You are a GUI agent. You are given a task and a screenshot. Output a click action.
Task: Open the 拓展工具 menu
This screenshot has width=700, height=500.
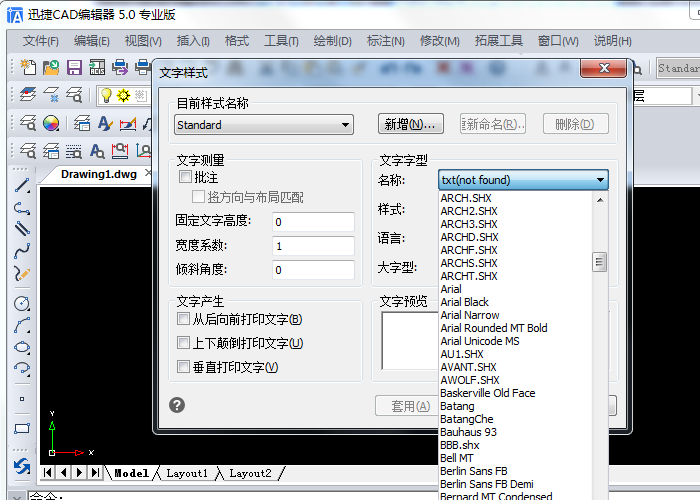pyautogui.click(x=499, y=41)
